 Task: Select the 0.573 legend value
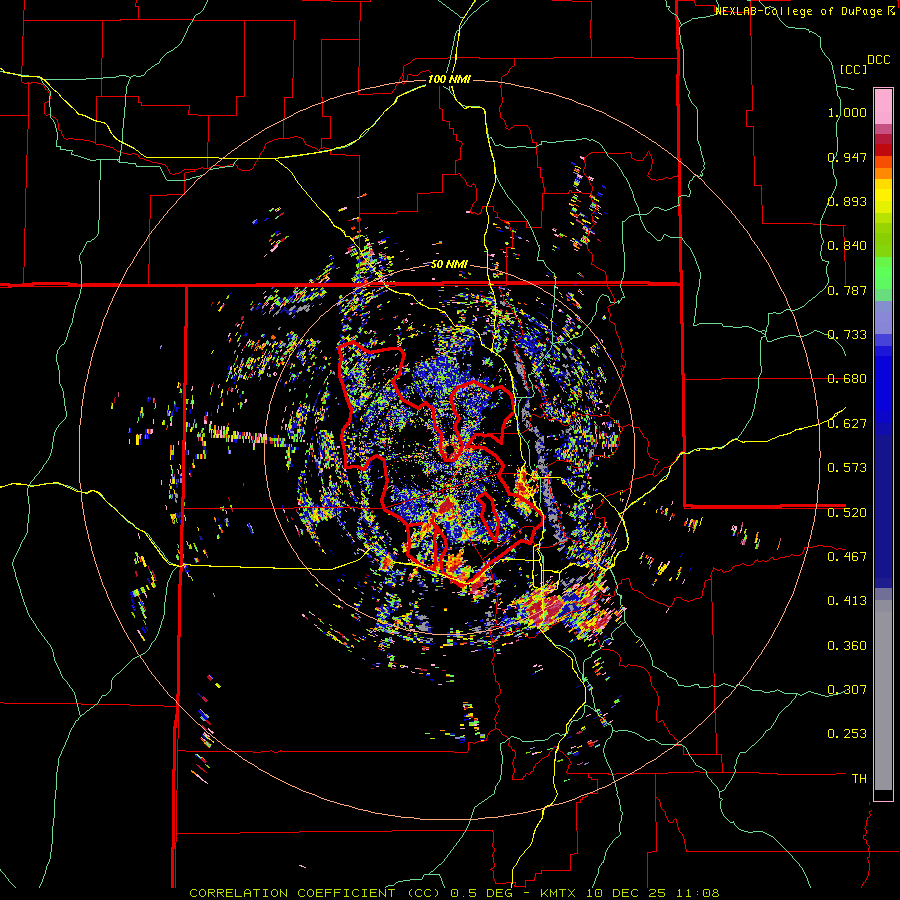coord(847,468)
